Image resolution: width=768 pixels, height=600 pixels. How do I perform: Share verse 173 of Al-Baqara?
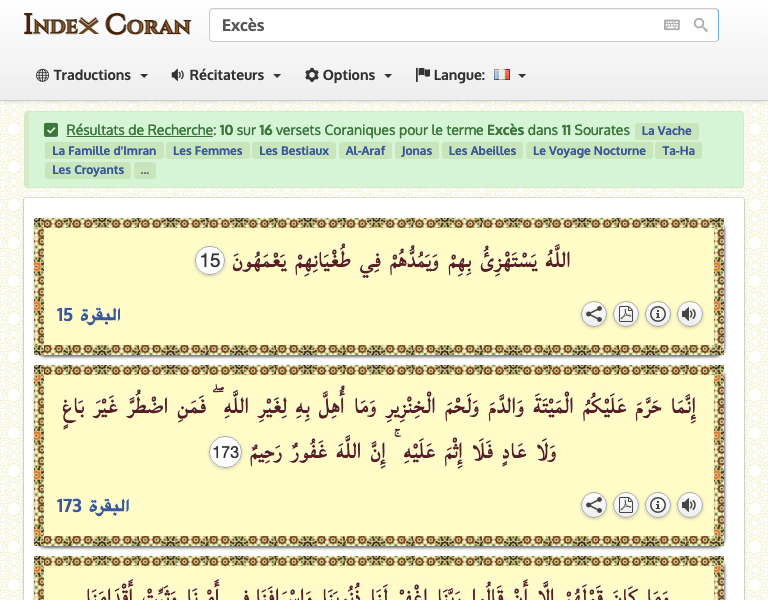[x=594, y=505]
